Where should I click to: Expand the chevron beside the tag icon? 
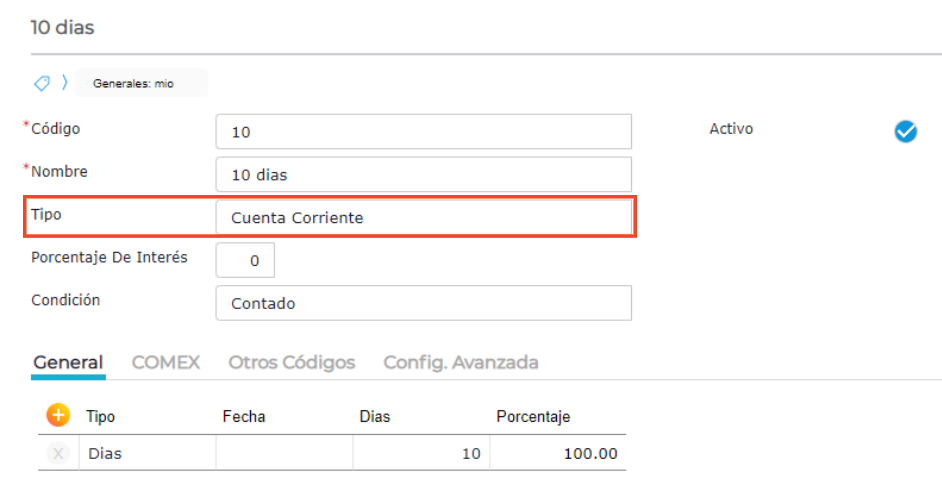pos(65,83)
